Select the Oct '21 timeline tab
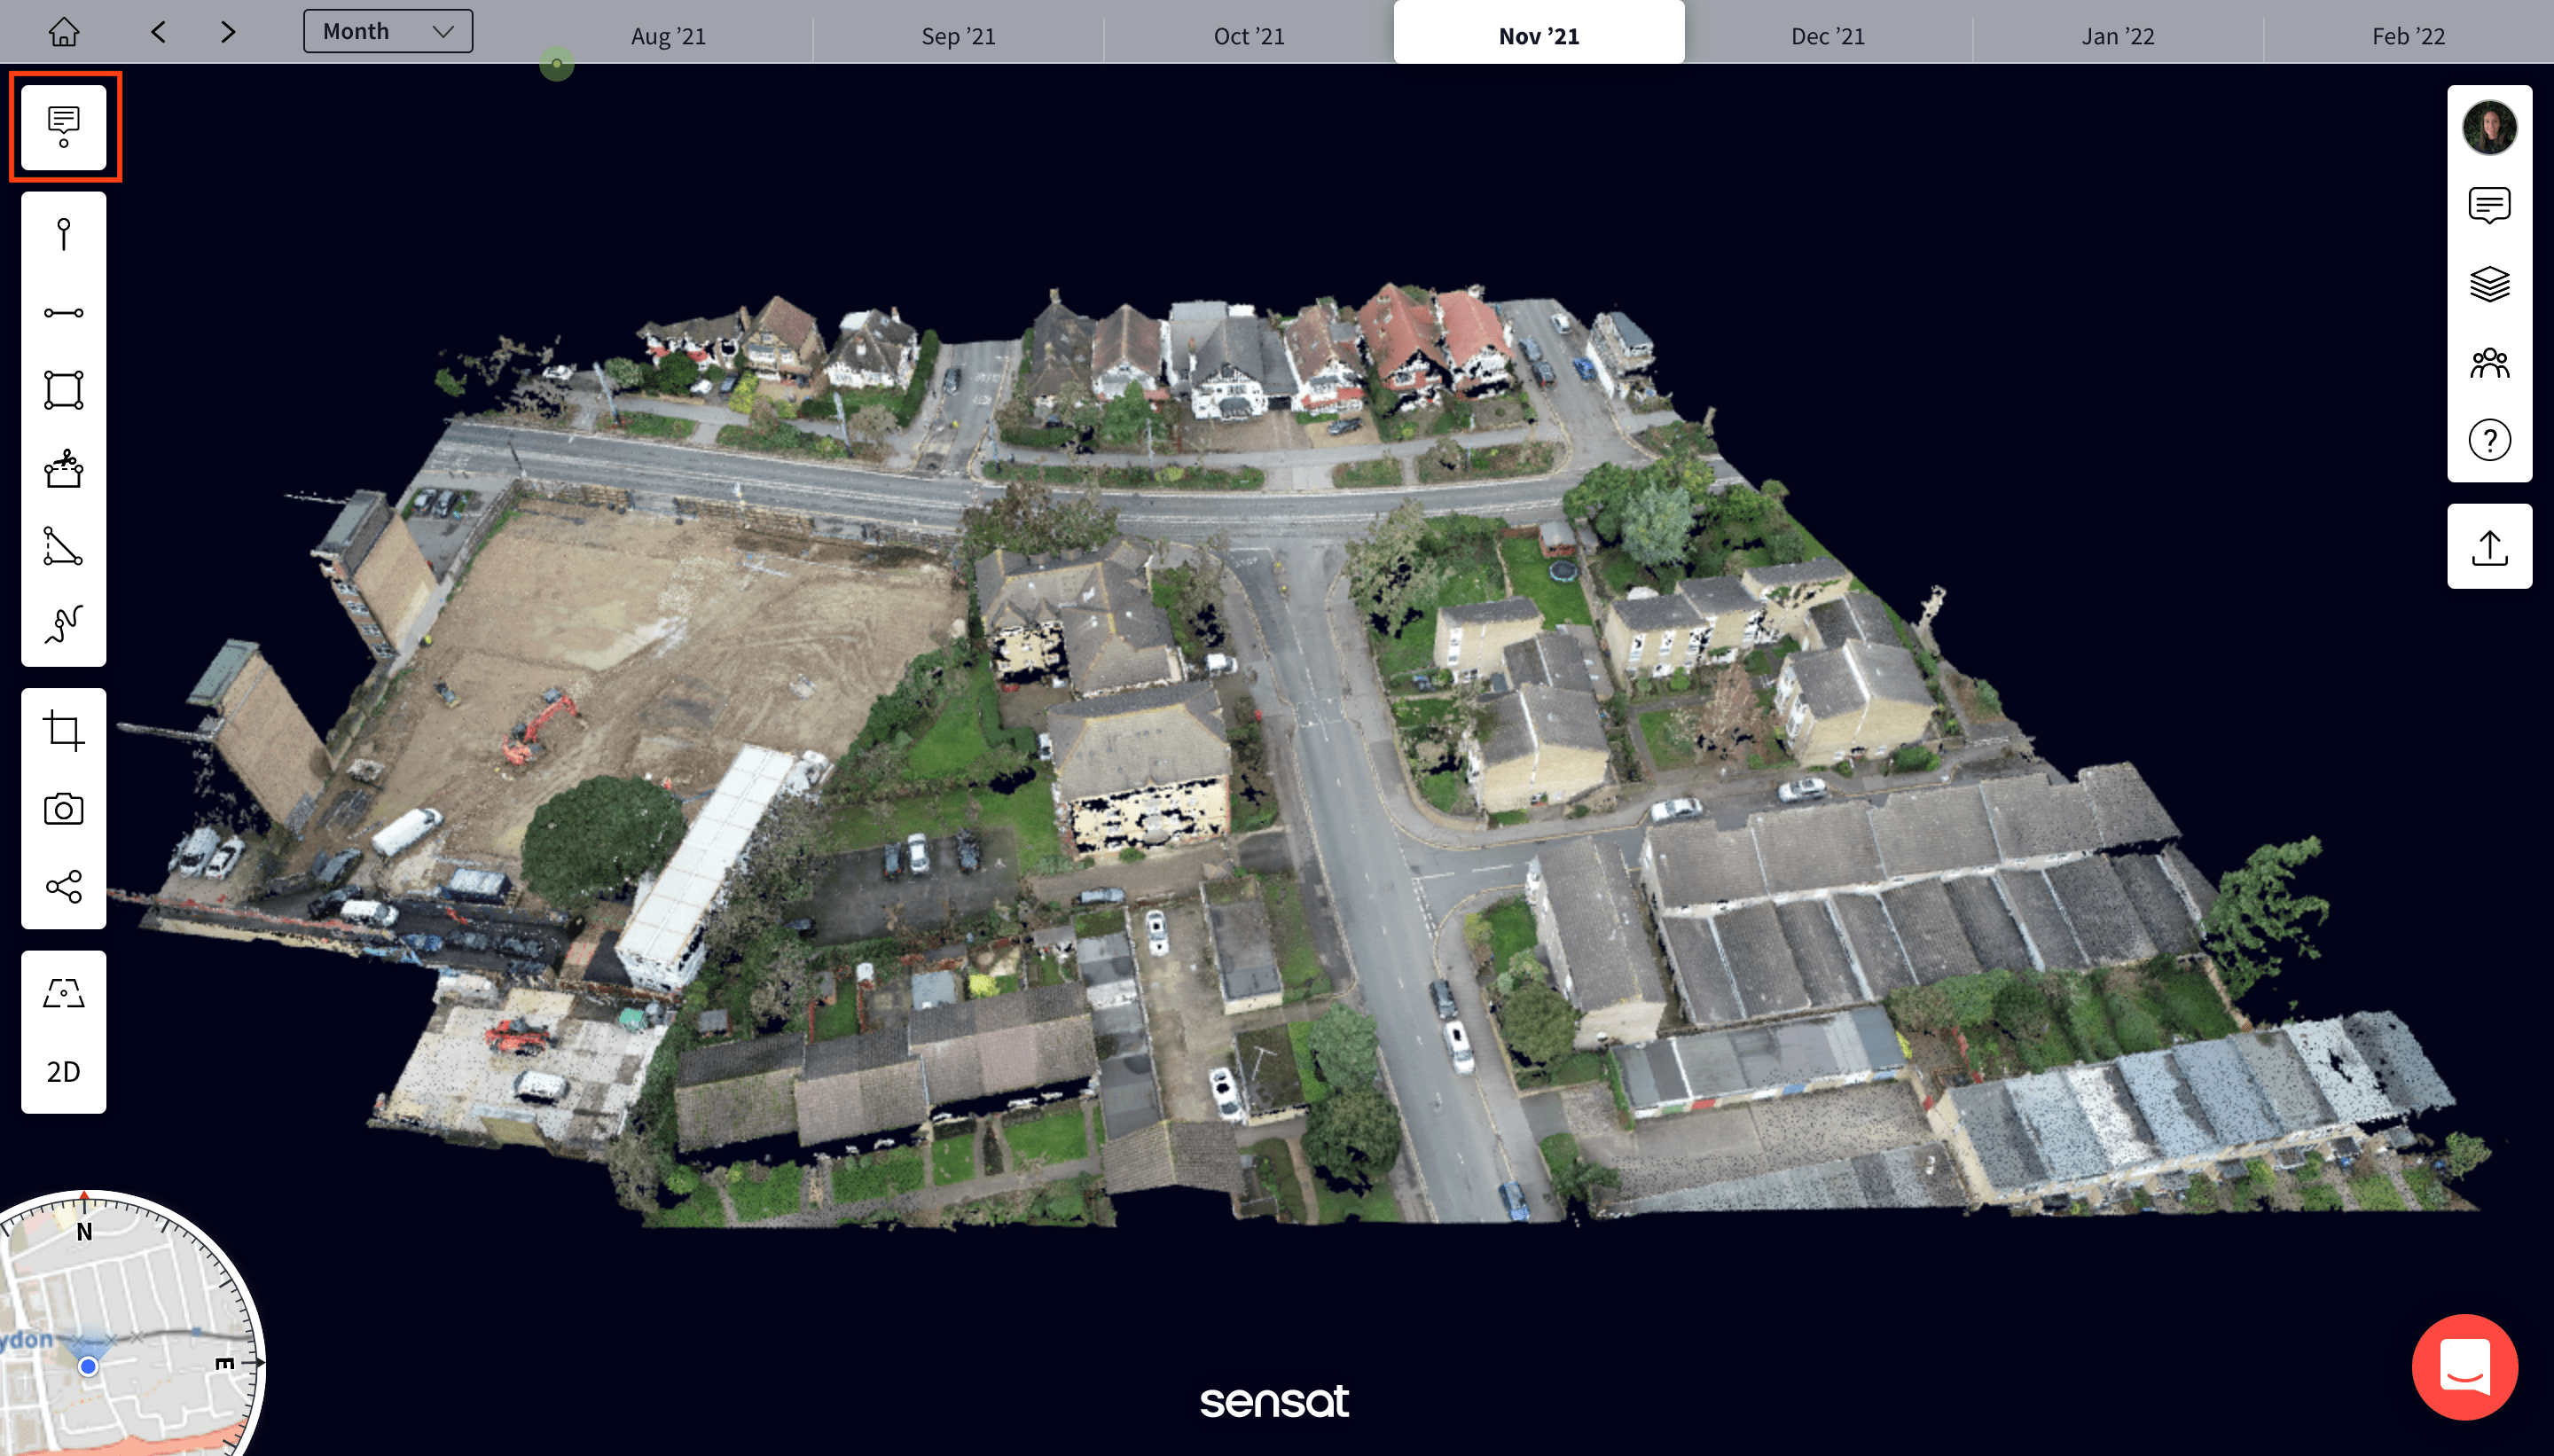The image size is (2554, 1456). (x=1248, y=36)
